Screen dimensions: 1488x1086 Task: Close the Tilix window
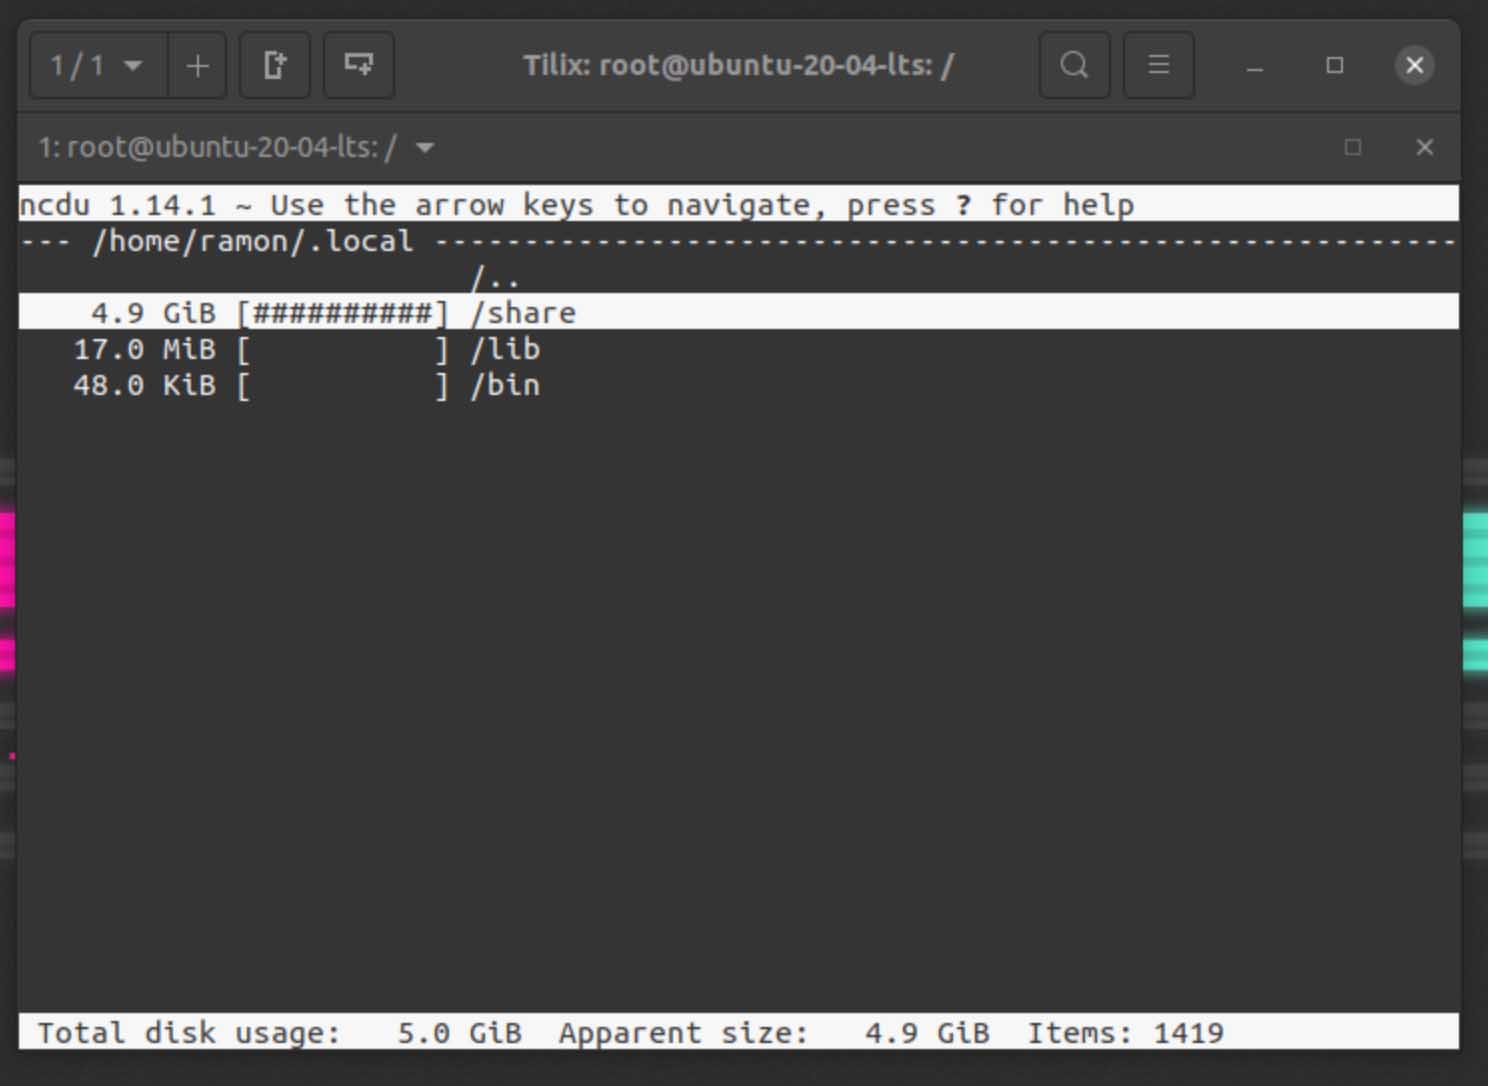click(x=1415, y=66)
